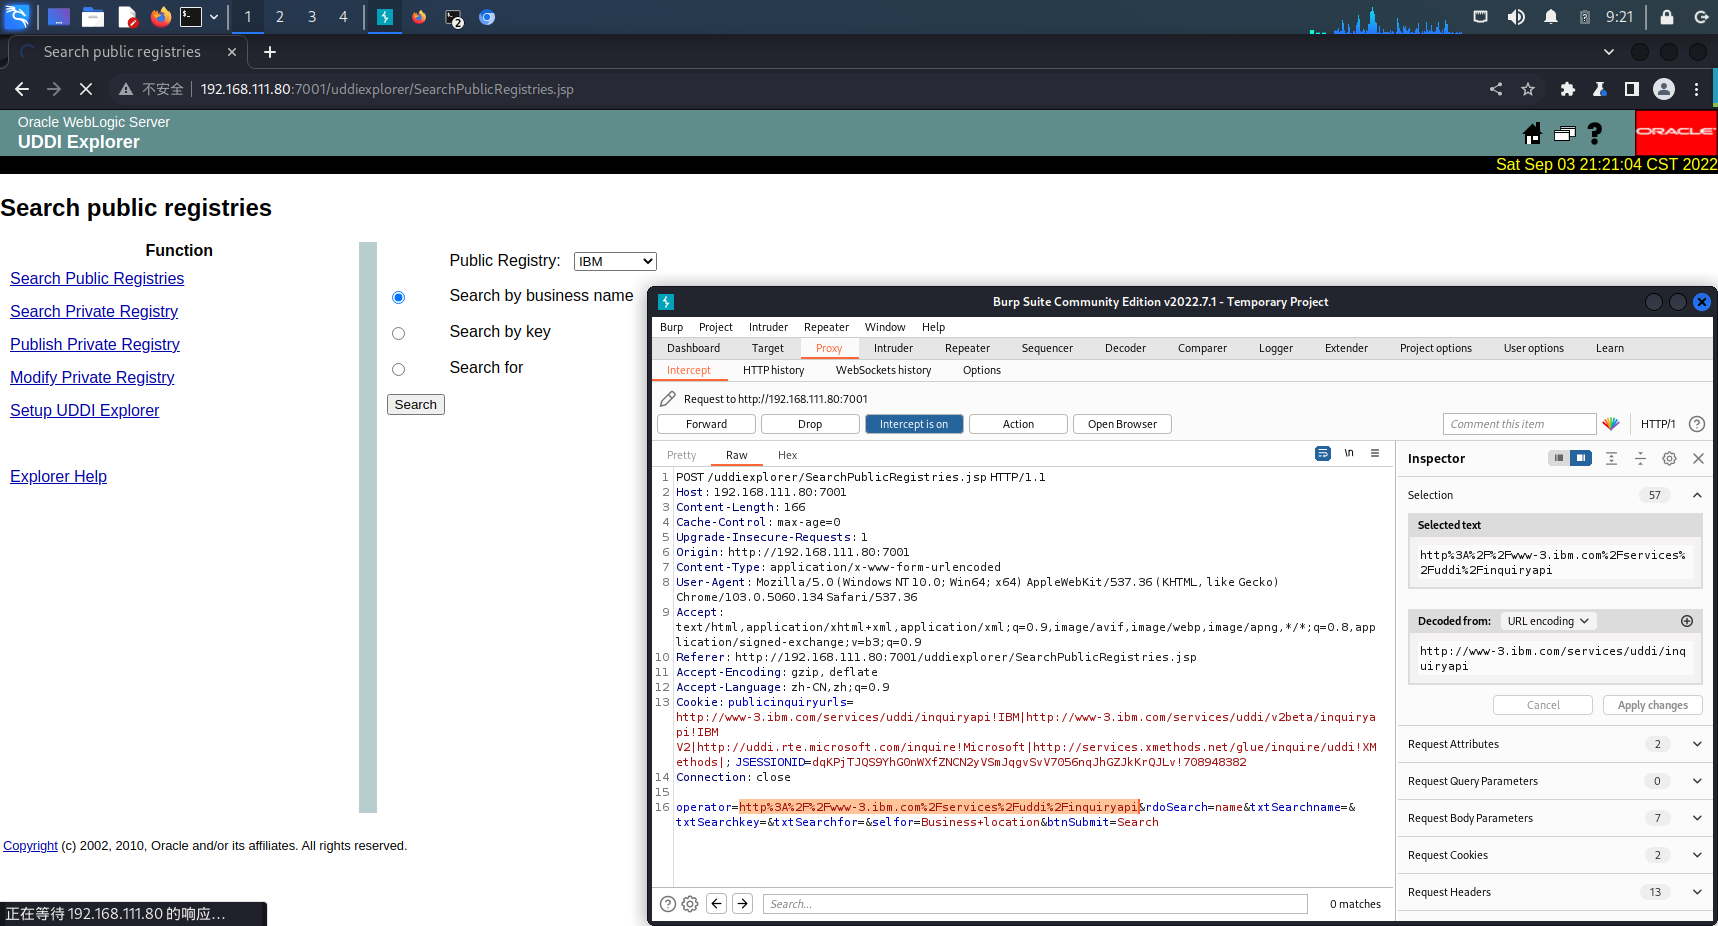Open the message editor hamburger menu
This screenshot has height=926, width=1718.
point(1375,453)
